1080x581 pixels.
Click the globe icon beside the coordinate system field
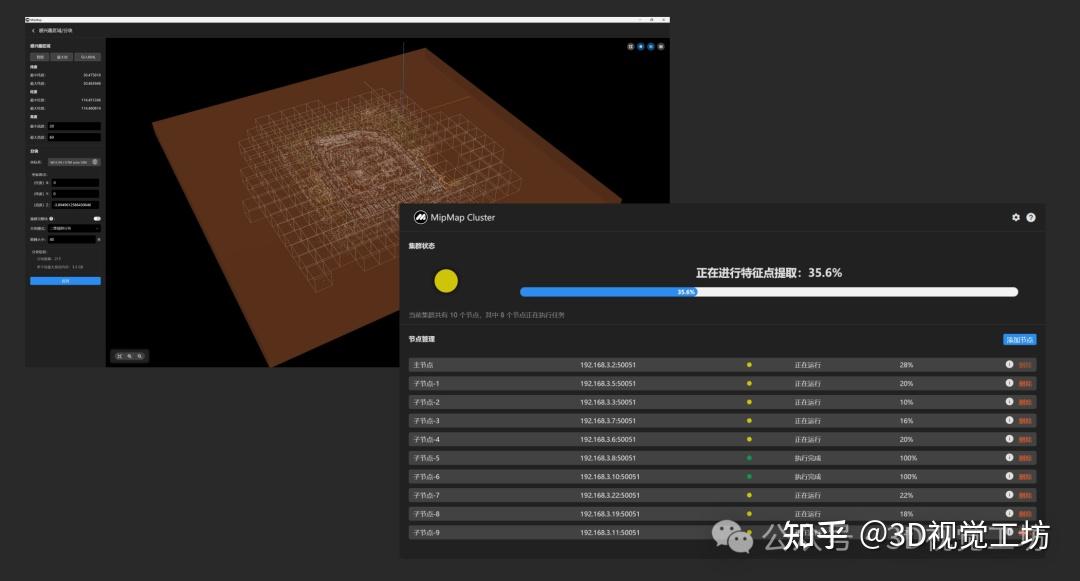click(x=97, y=160)
